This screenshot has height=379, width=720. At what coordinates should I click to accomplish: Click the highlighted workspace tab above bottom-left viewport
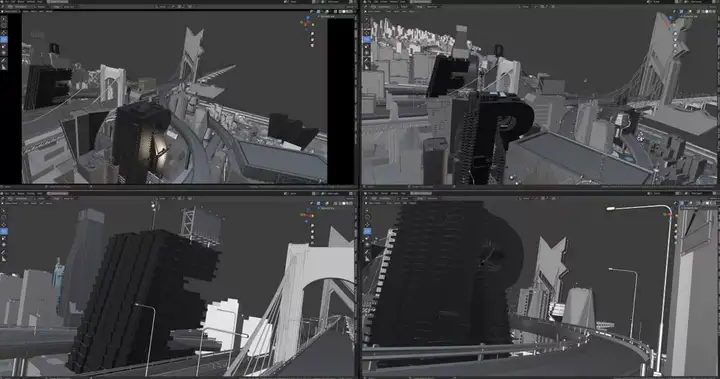coord(57,193)
